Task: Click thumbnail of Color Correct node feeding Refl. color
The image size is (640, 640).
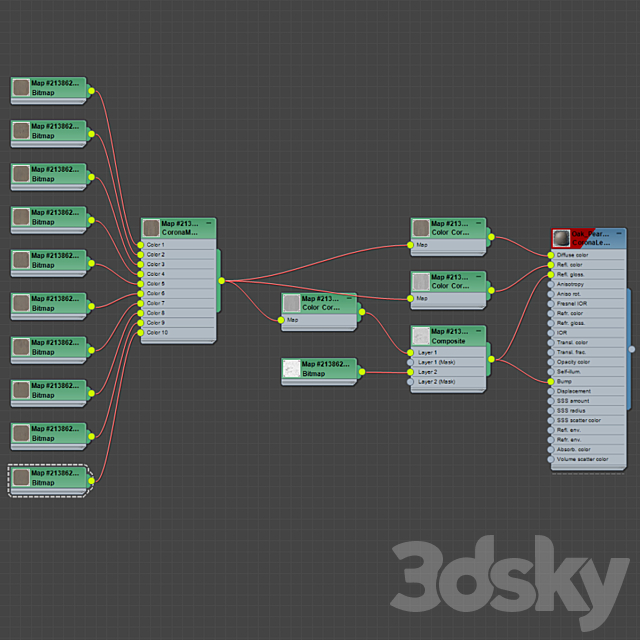Action: (421, 282)
